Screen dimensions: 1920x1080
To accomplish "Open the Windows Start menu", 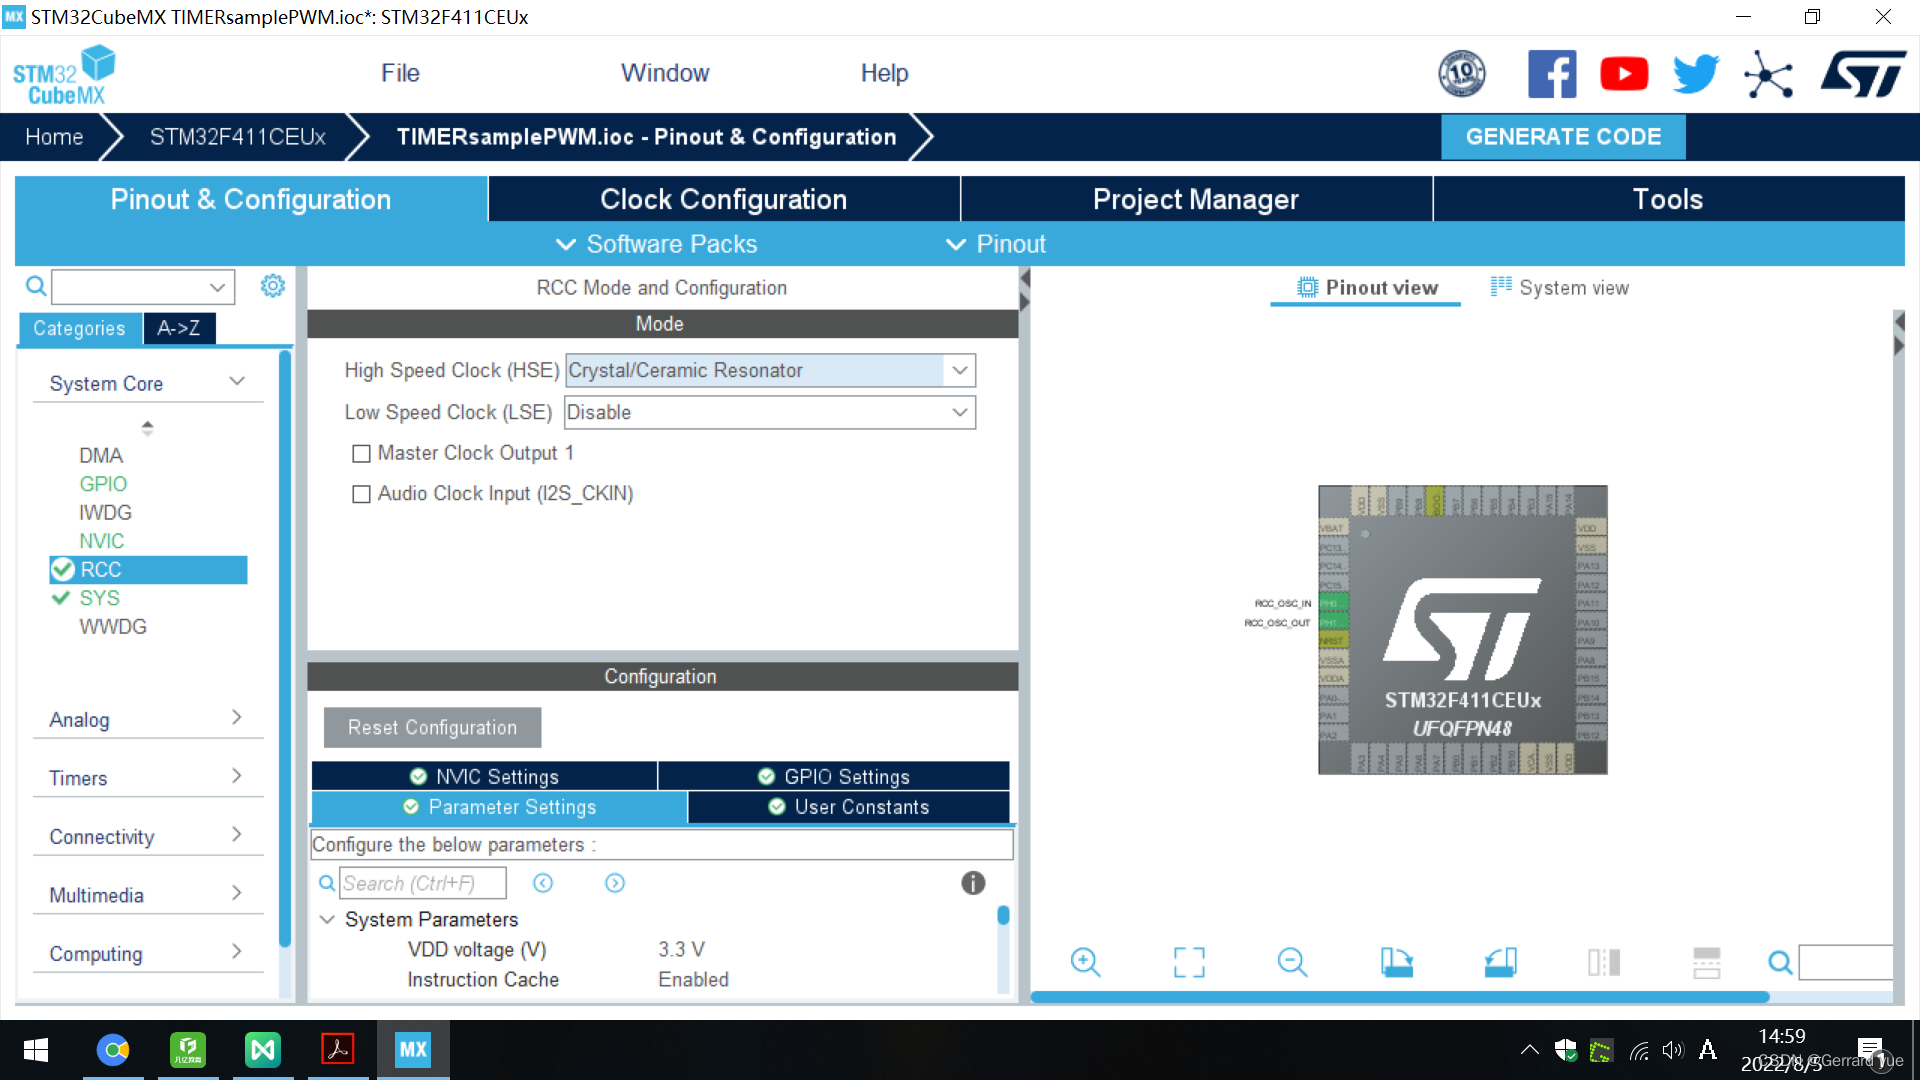I will click(36, 1049).
